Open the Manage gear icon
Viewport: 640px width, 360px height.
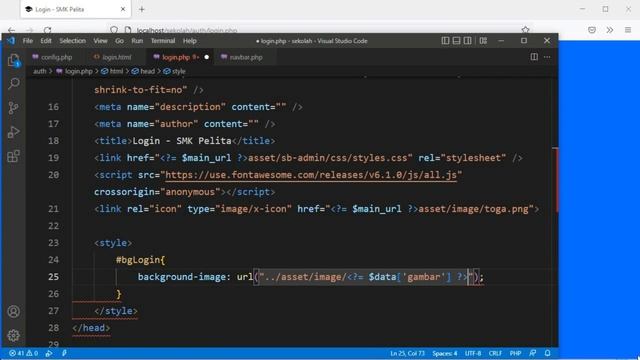pos(13,336)
